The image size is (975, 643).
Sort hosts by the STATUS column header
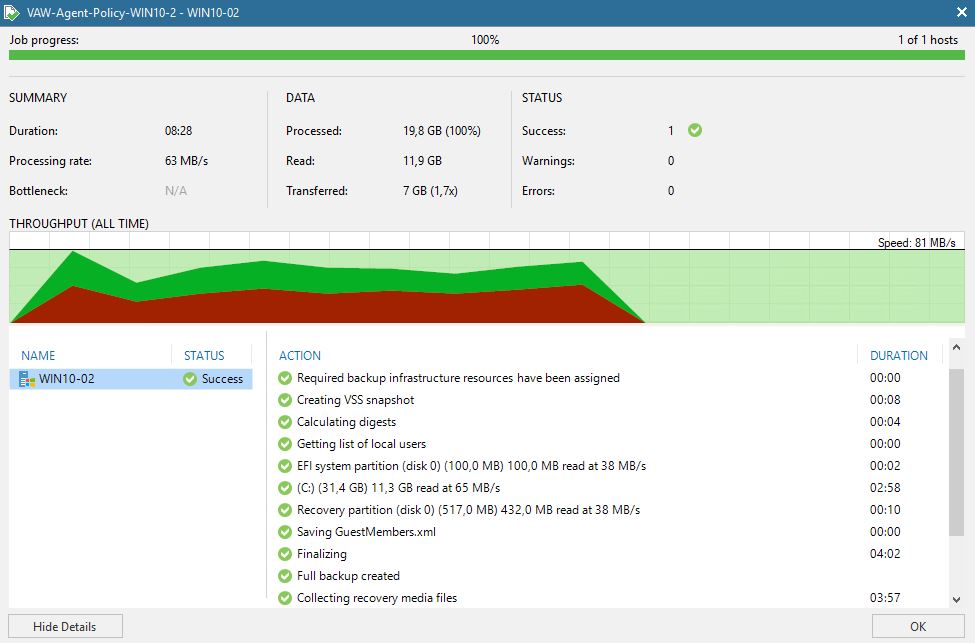[x=204, y=356]
